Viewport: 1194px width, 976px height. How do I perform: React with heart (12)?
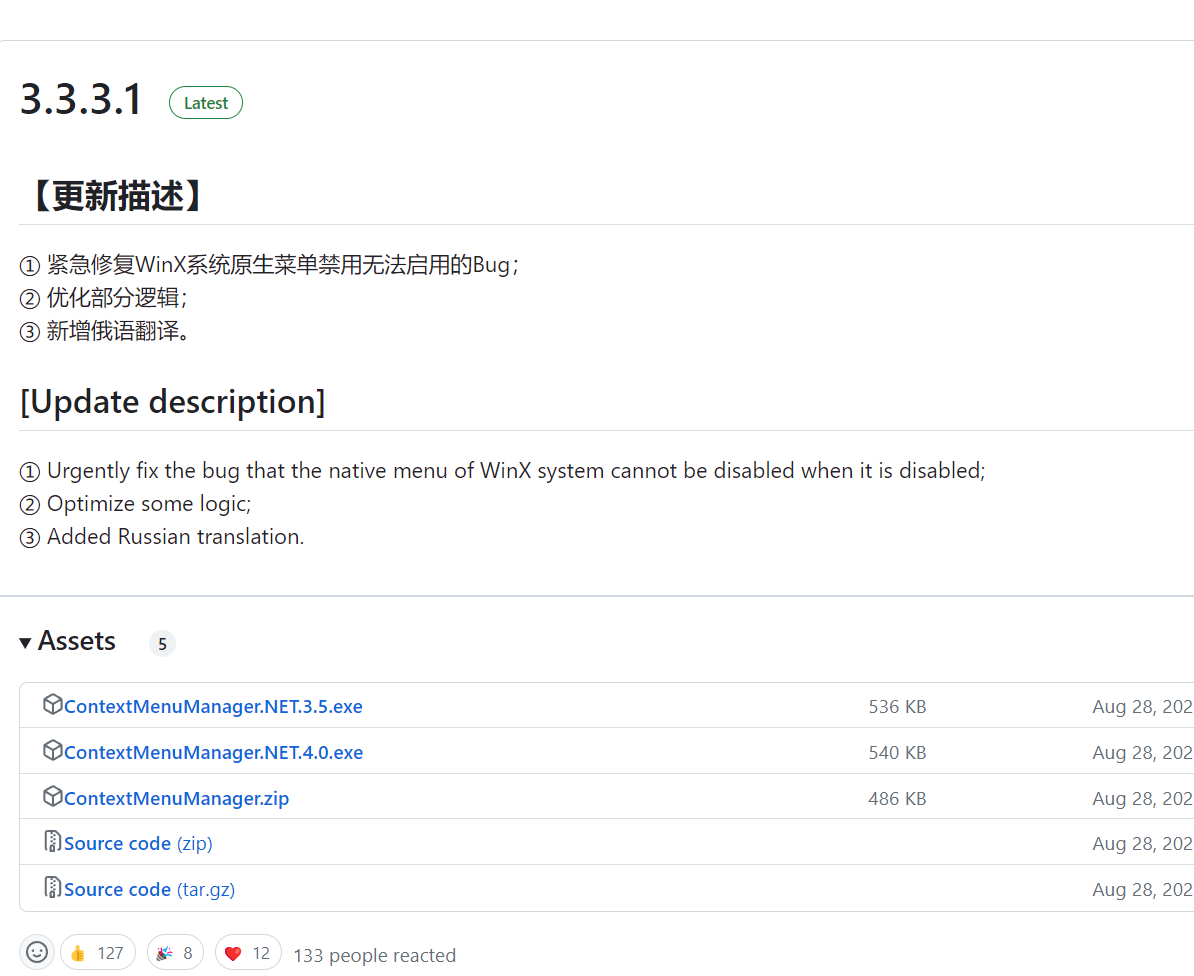[x=248, y=952]
